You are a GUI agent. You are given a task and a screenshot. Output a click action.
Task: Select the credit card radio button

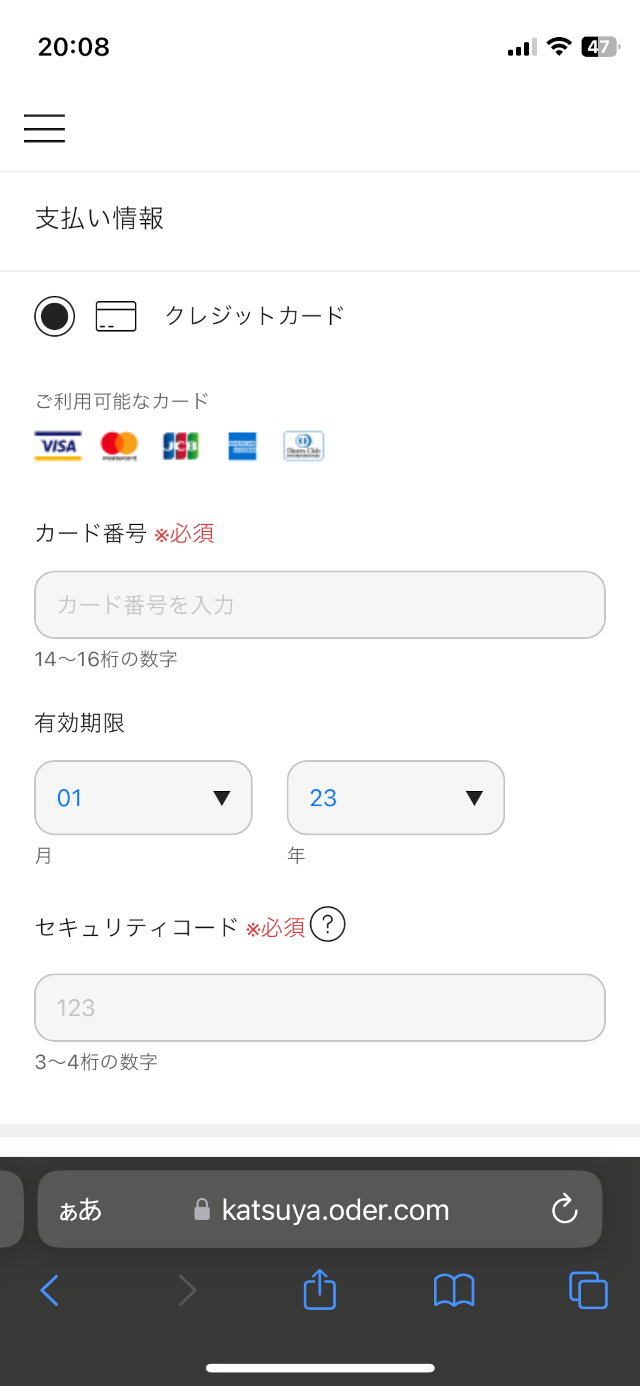(55, 316)
